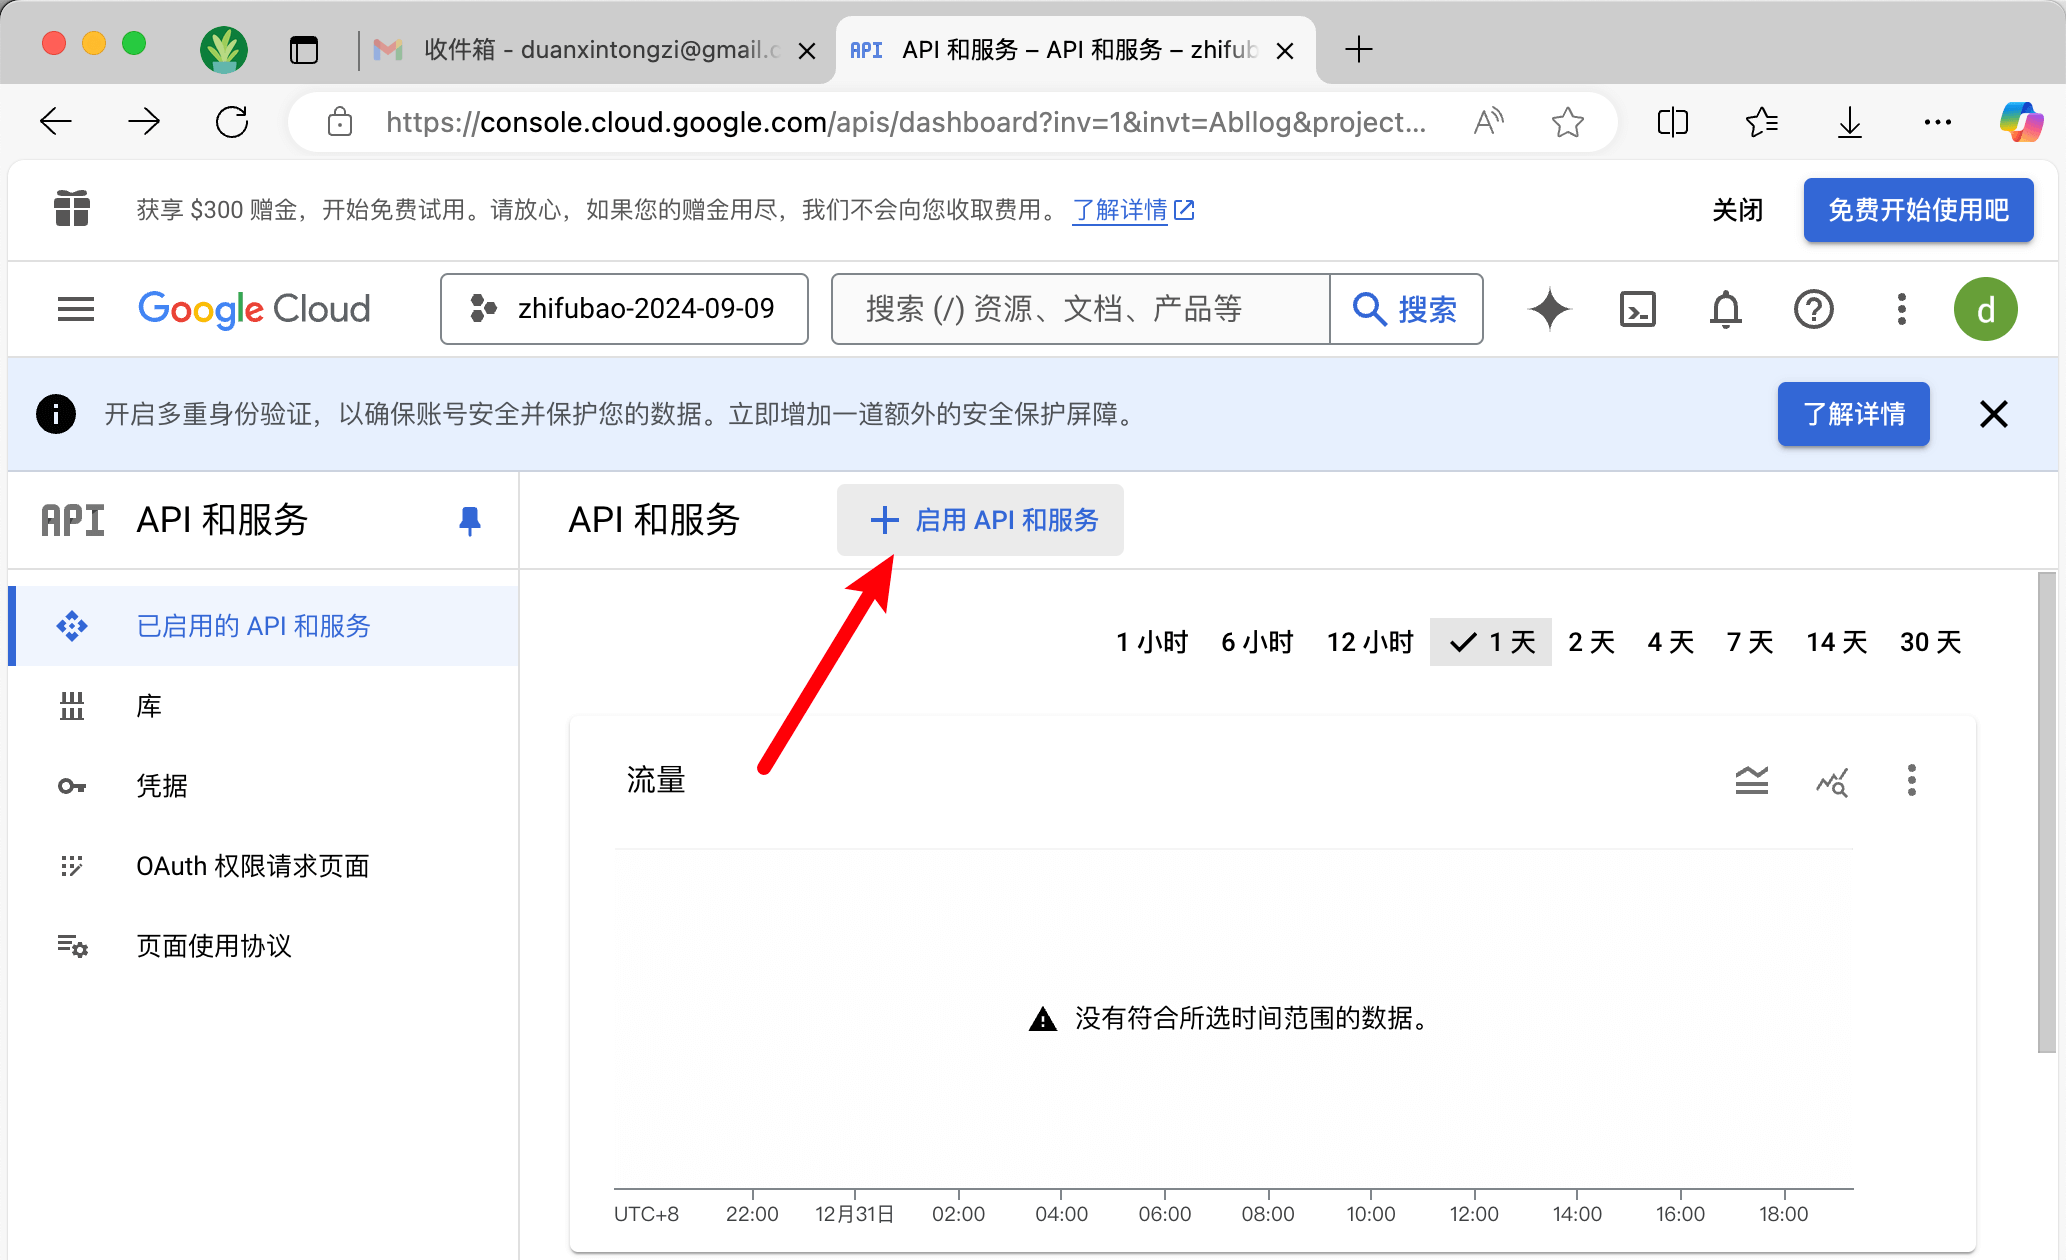The height and width of the screenshot is (1260, 2066).
Task: Click the traffic chart legend toggle icon
Action: click(1751, 780)
